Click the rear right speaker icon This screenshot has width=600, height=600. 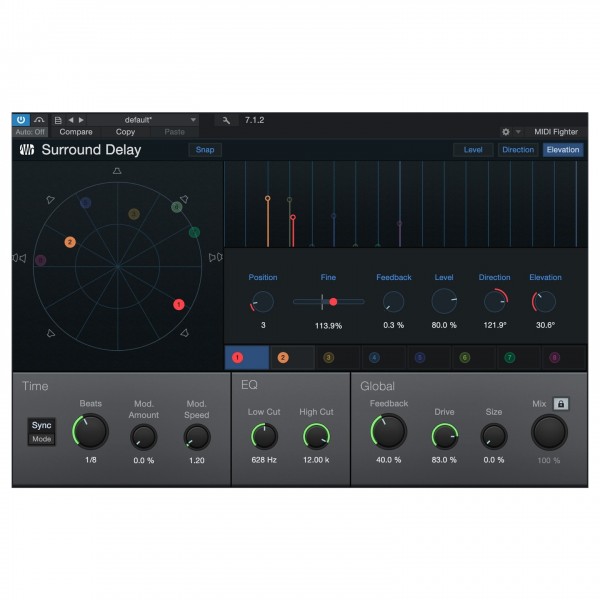(x=184, y=333)
